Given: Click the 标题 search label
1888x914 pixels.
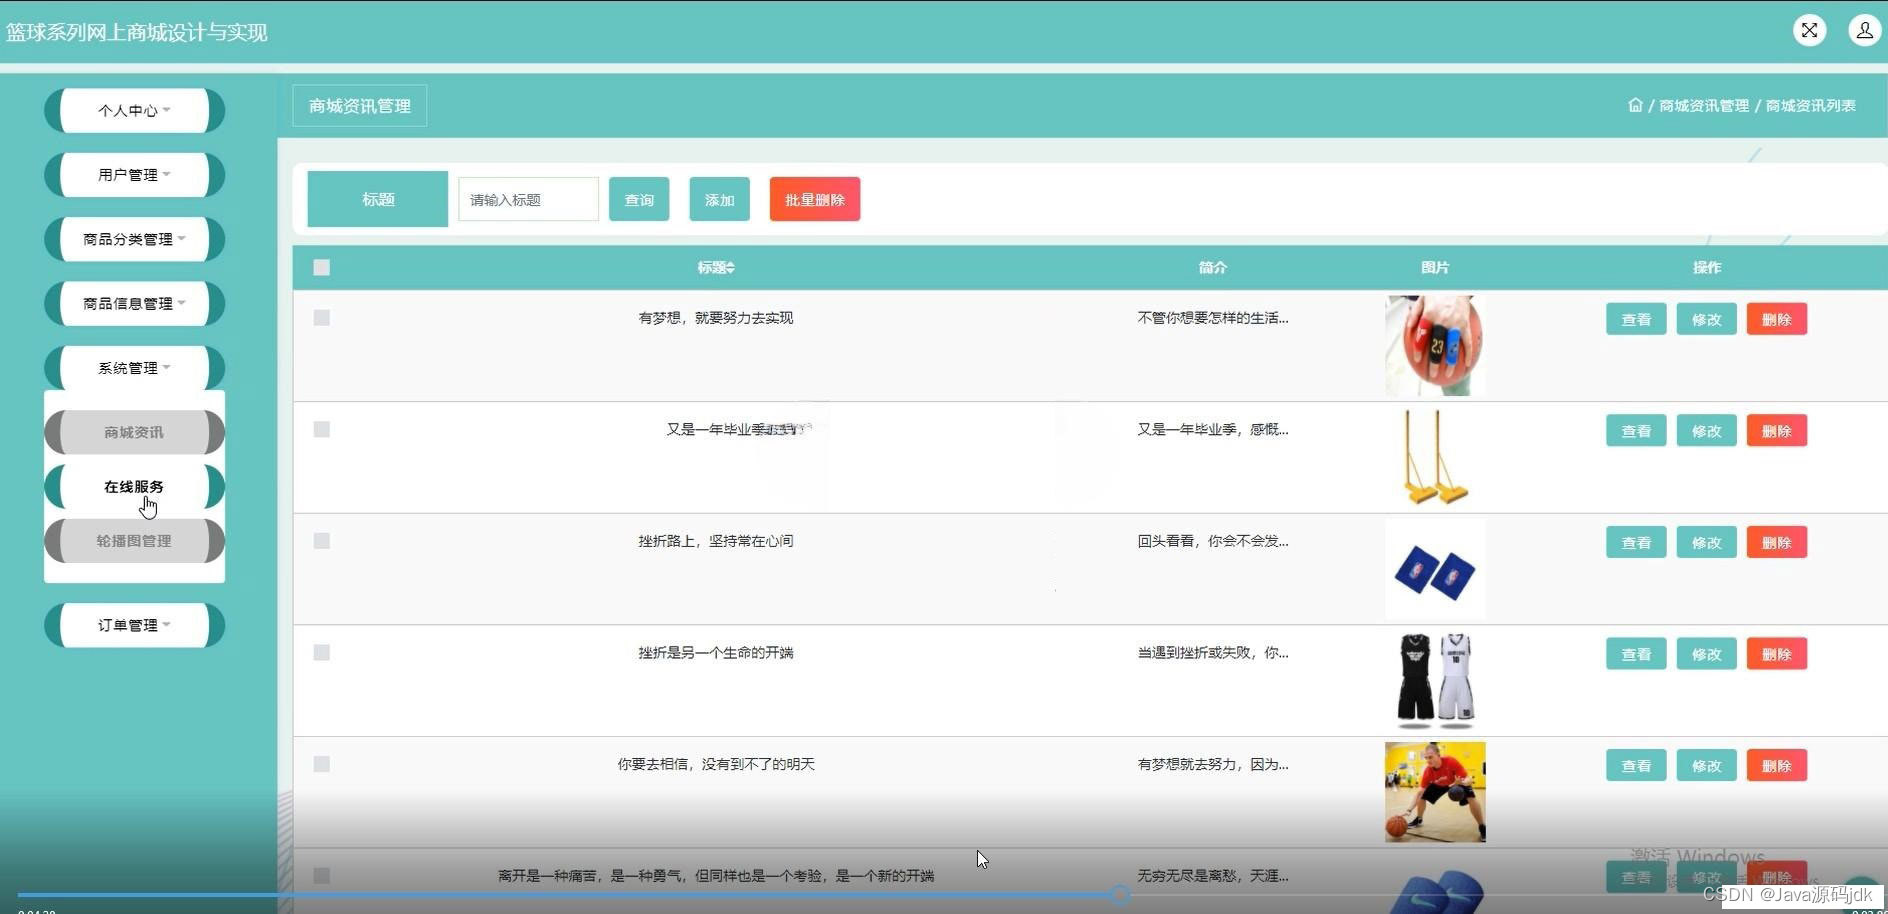Looking at the screenshot, I should (378, 199).
